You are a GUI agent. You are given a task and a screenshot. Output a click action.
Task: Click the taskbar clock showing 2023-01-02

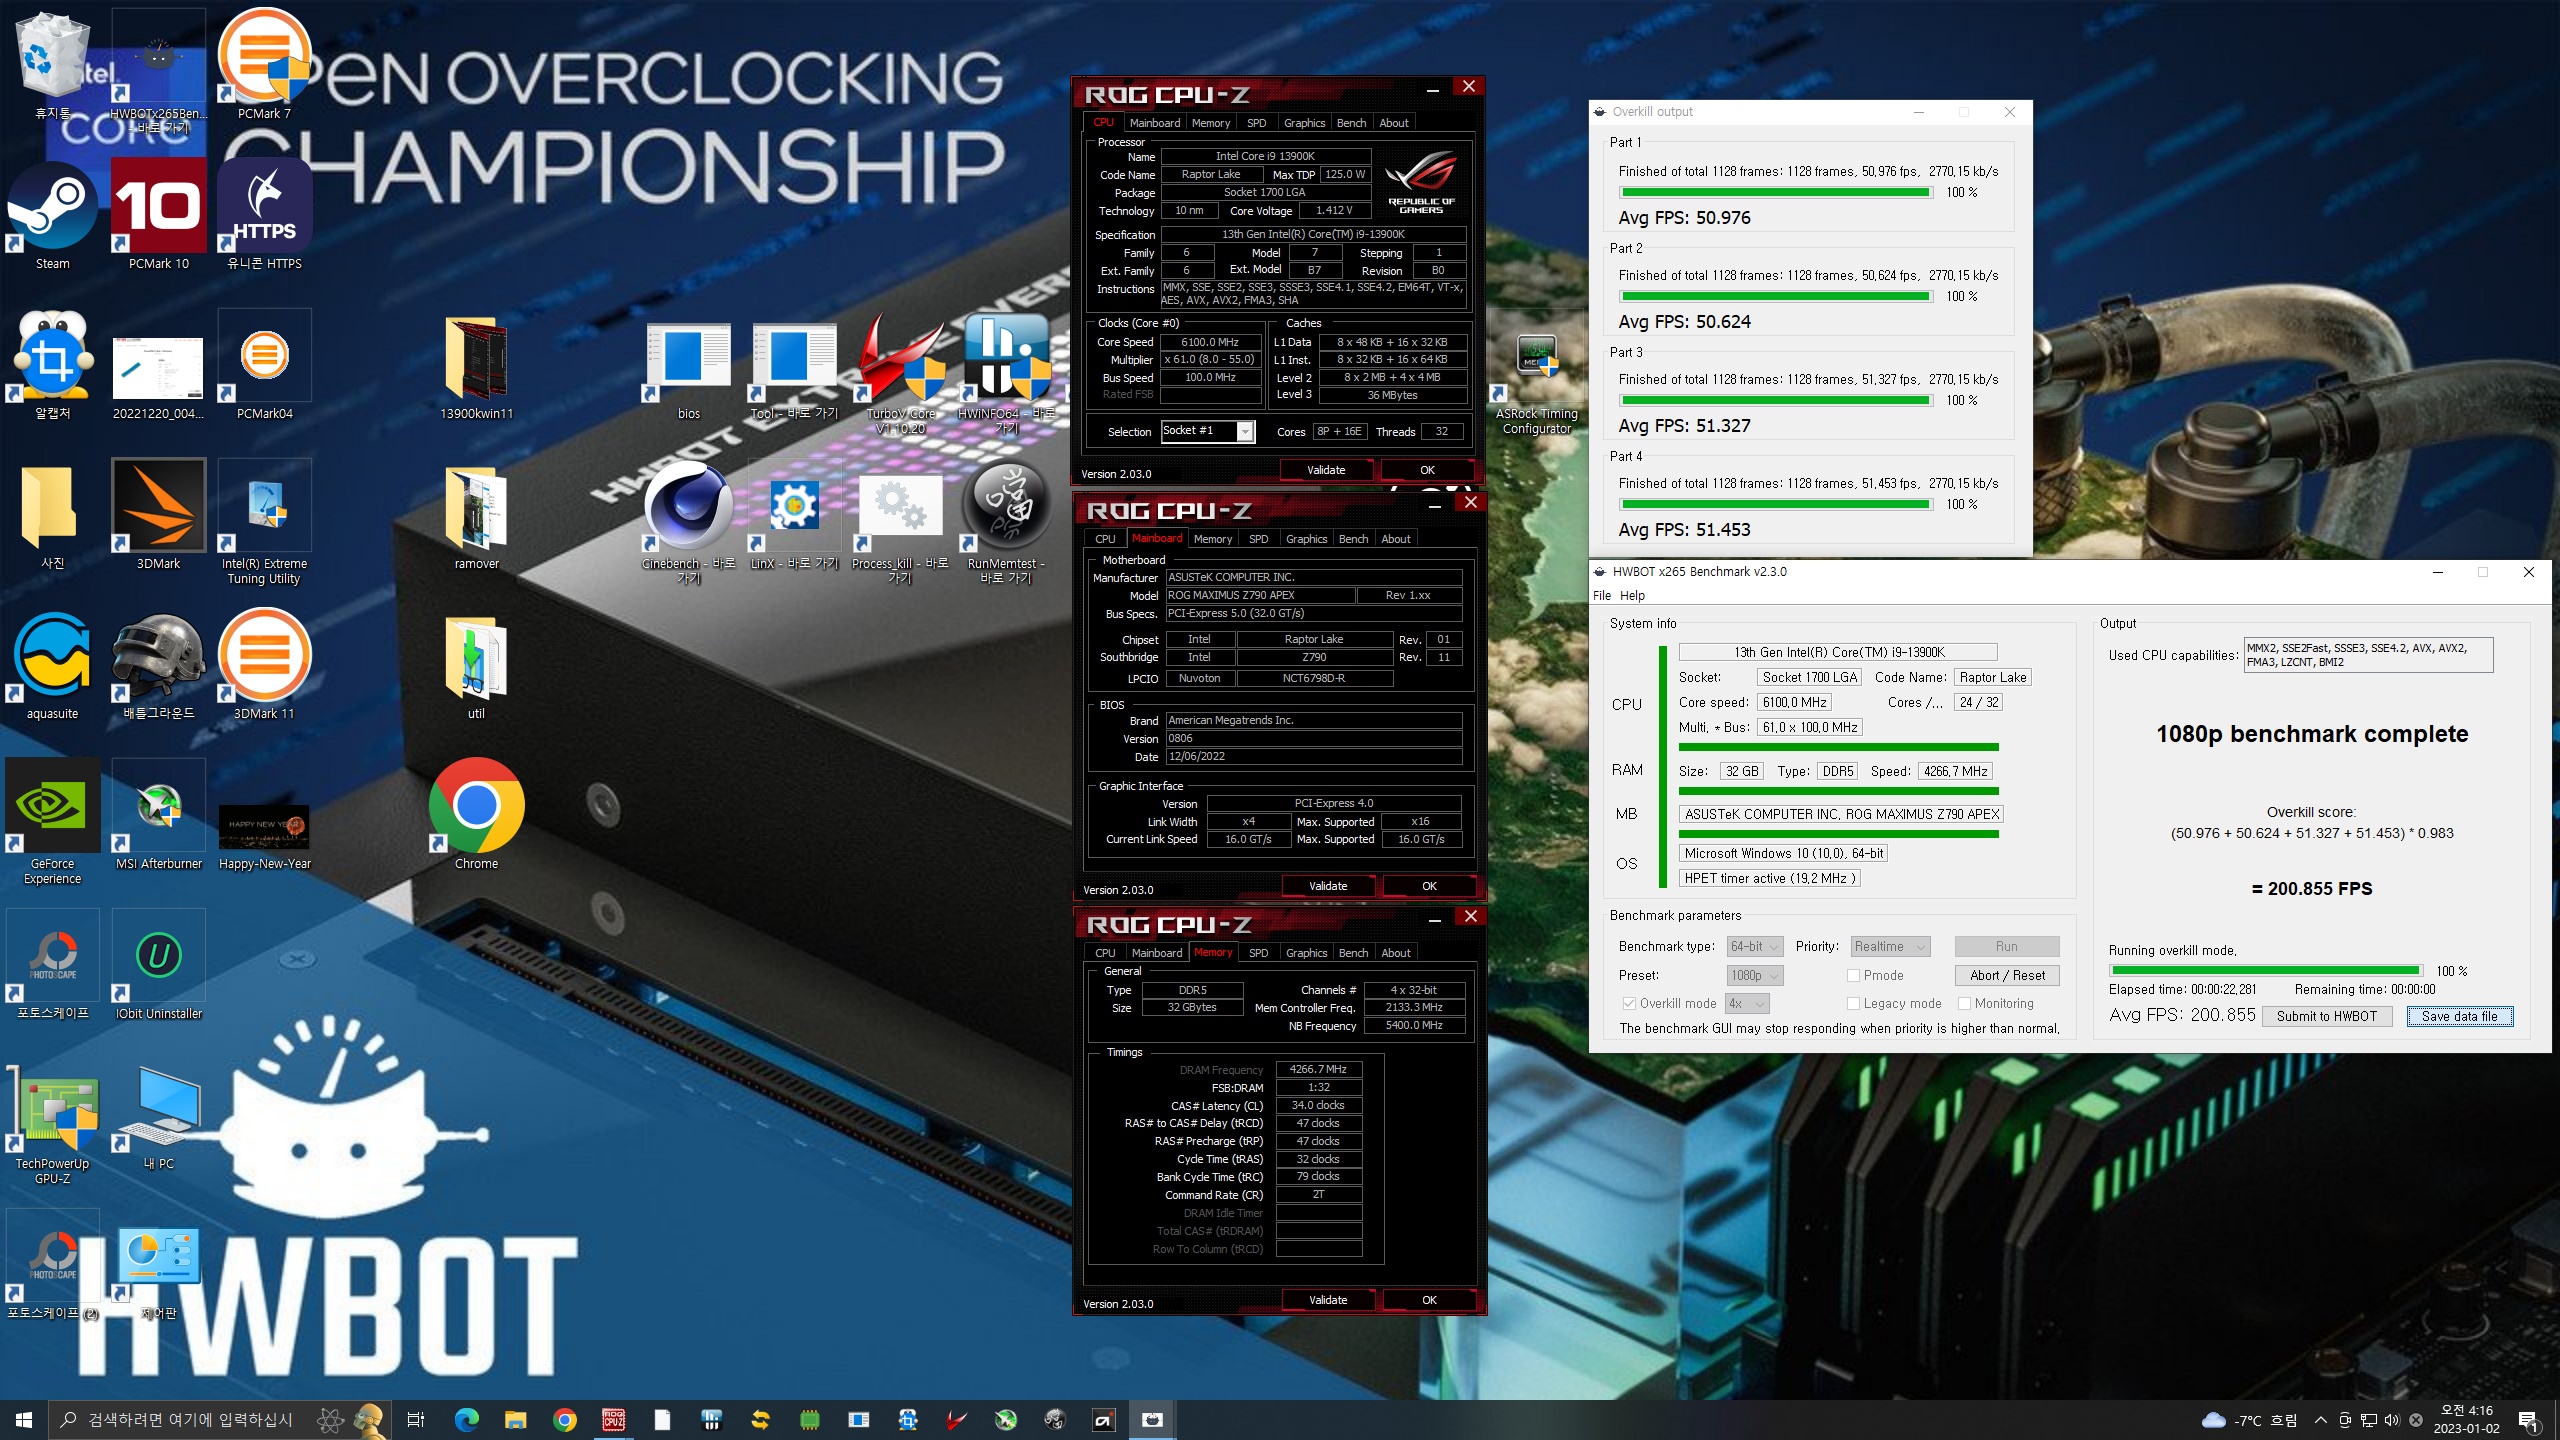(2466, 1420)
